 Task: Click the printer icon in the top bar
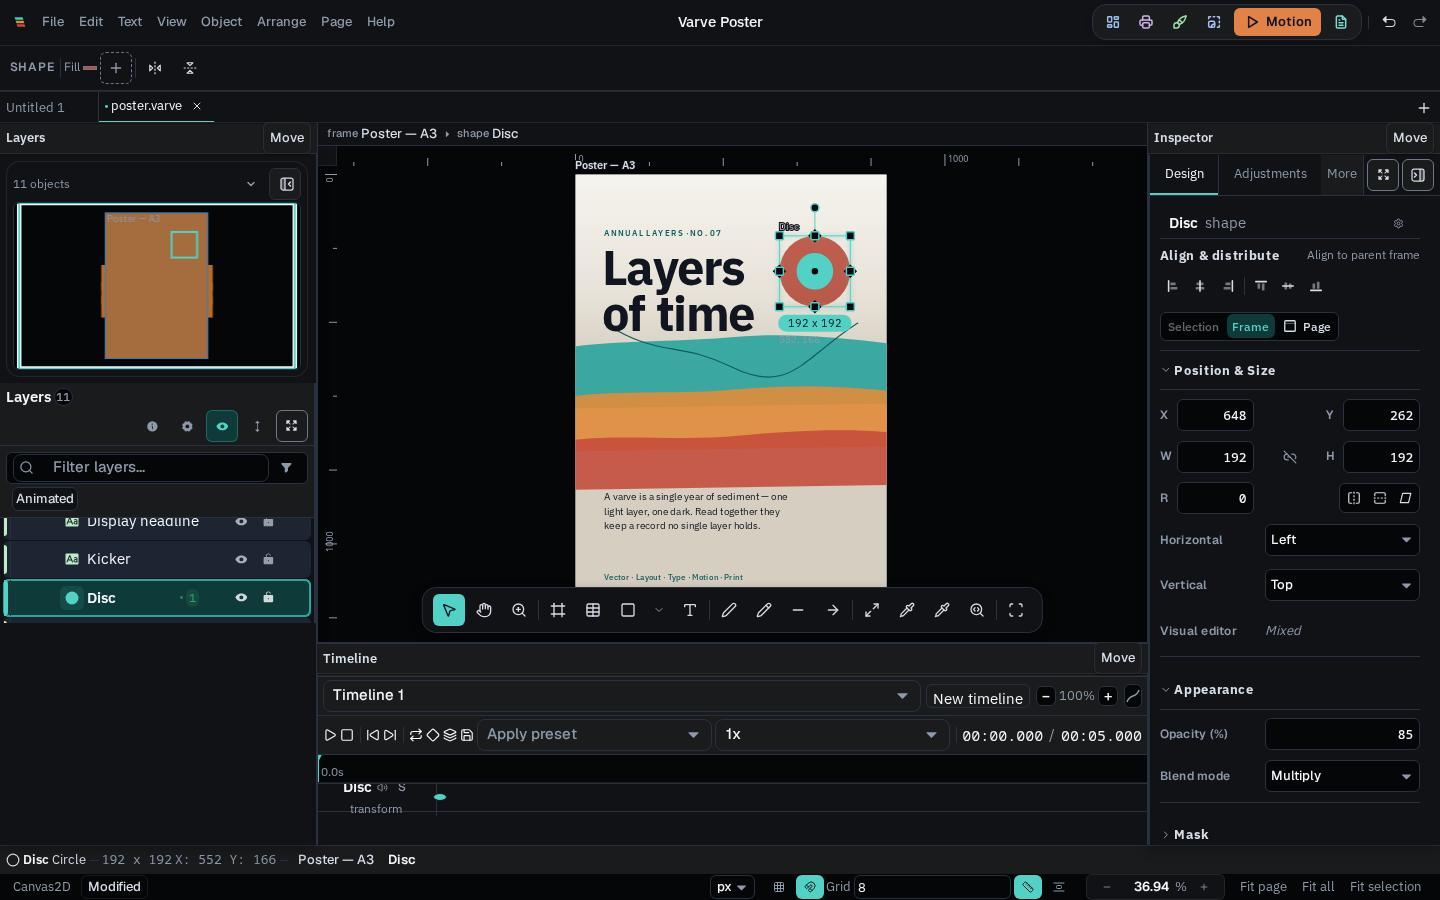click(x=1146, y=22)
